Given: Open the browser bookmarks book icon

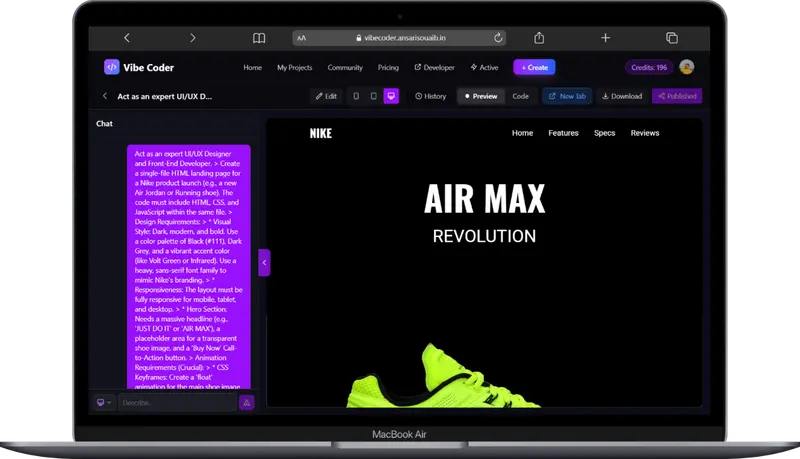Looking at the screenshot, I should tap(259, 38).
